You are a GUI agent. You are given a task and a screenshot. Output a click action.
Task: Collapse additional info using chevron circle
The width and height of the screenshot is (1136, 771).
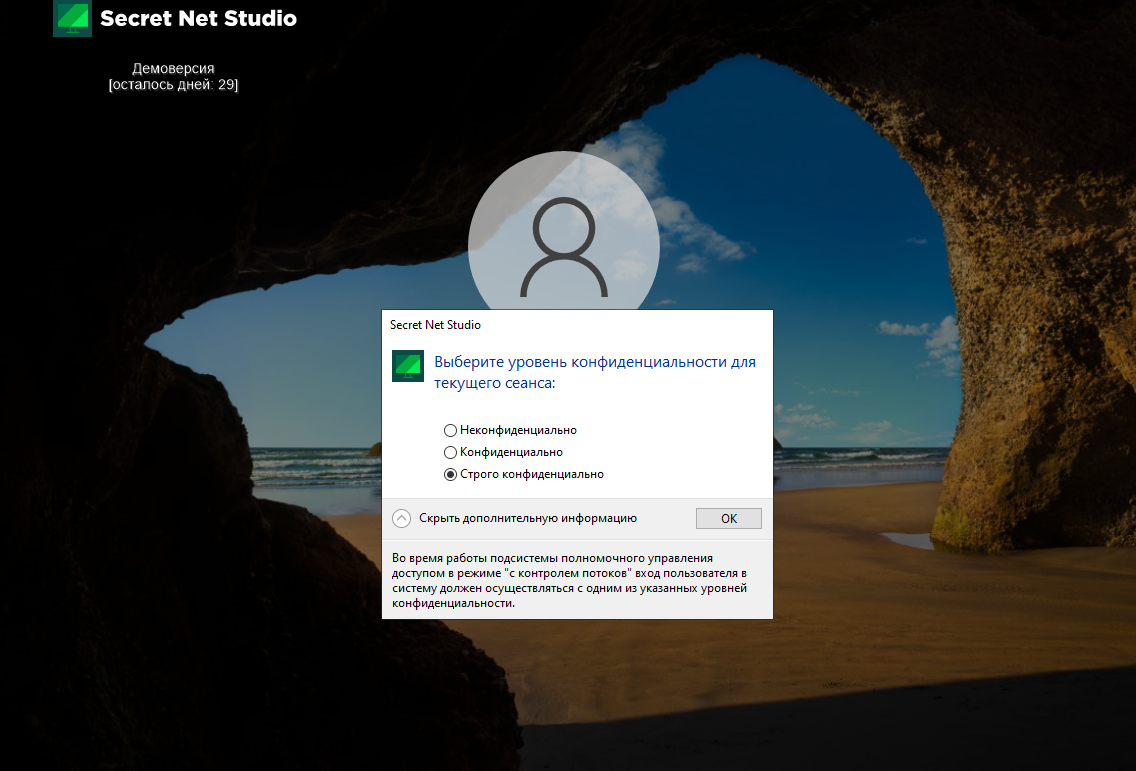click(x=401, y=518)
